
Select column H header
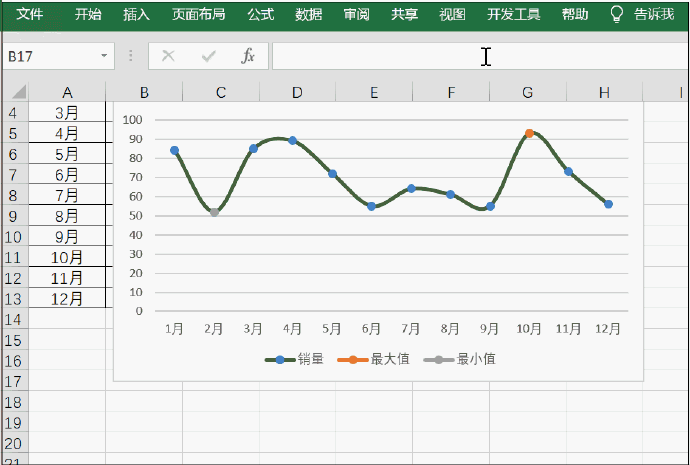(604, 92)
